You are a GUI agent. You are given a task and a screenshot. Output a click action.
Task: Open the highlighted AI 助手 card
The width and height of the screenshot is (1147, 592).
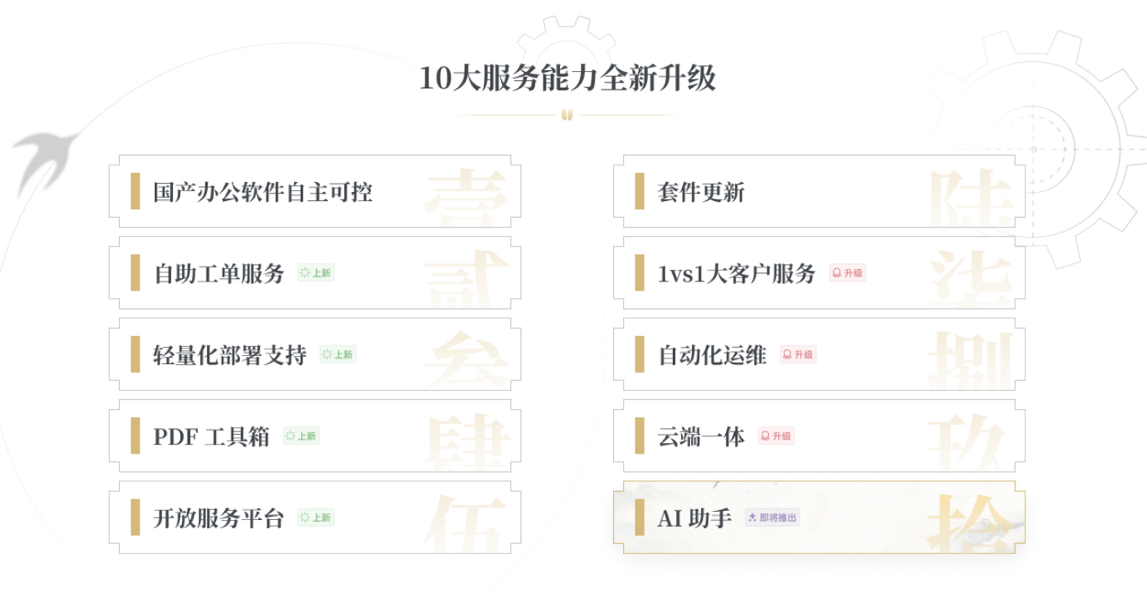click(x=819, y=517)
